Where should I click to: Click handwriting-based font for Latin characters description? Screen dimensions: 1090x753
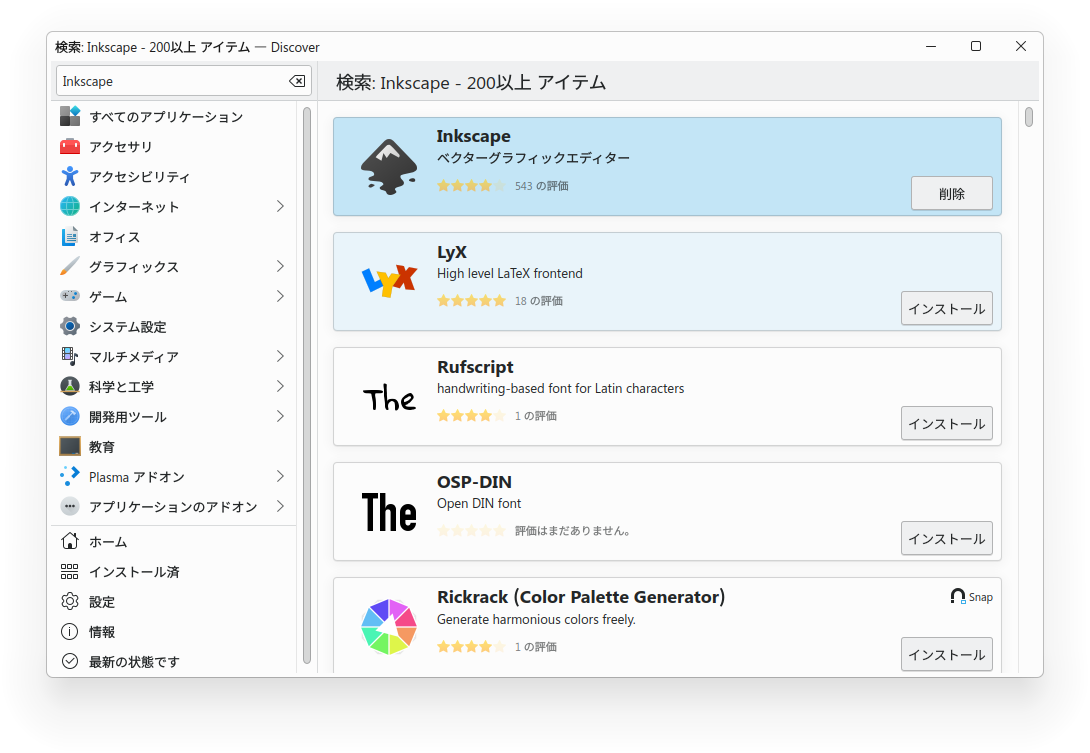click(x=560, y=389)
